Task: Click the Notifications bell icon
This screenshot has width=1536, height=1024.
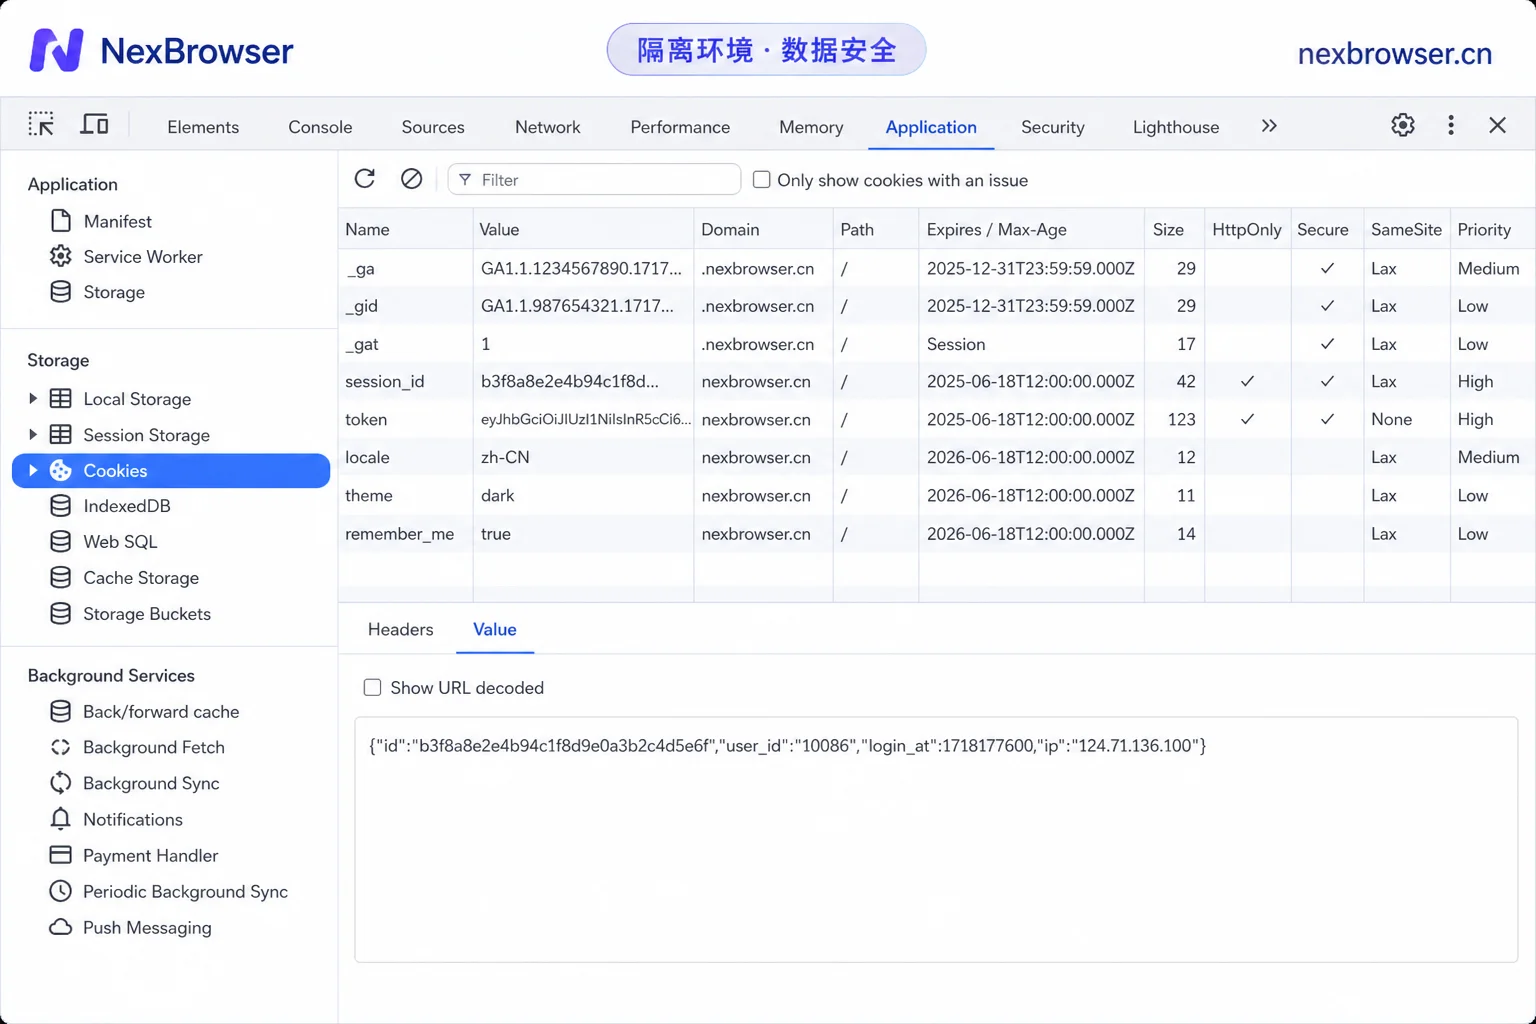Action: tap(61, 819)
